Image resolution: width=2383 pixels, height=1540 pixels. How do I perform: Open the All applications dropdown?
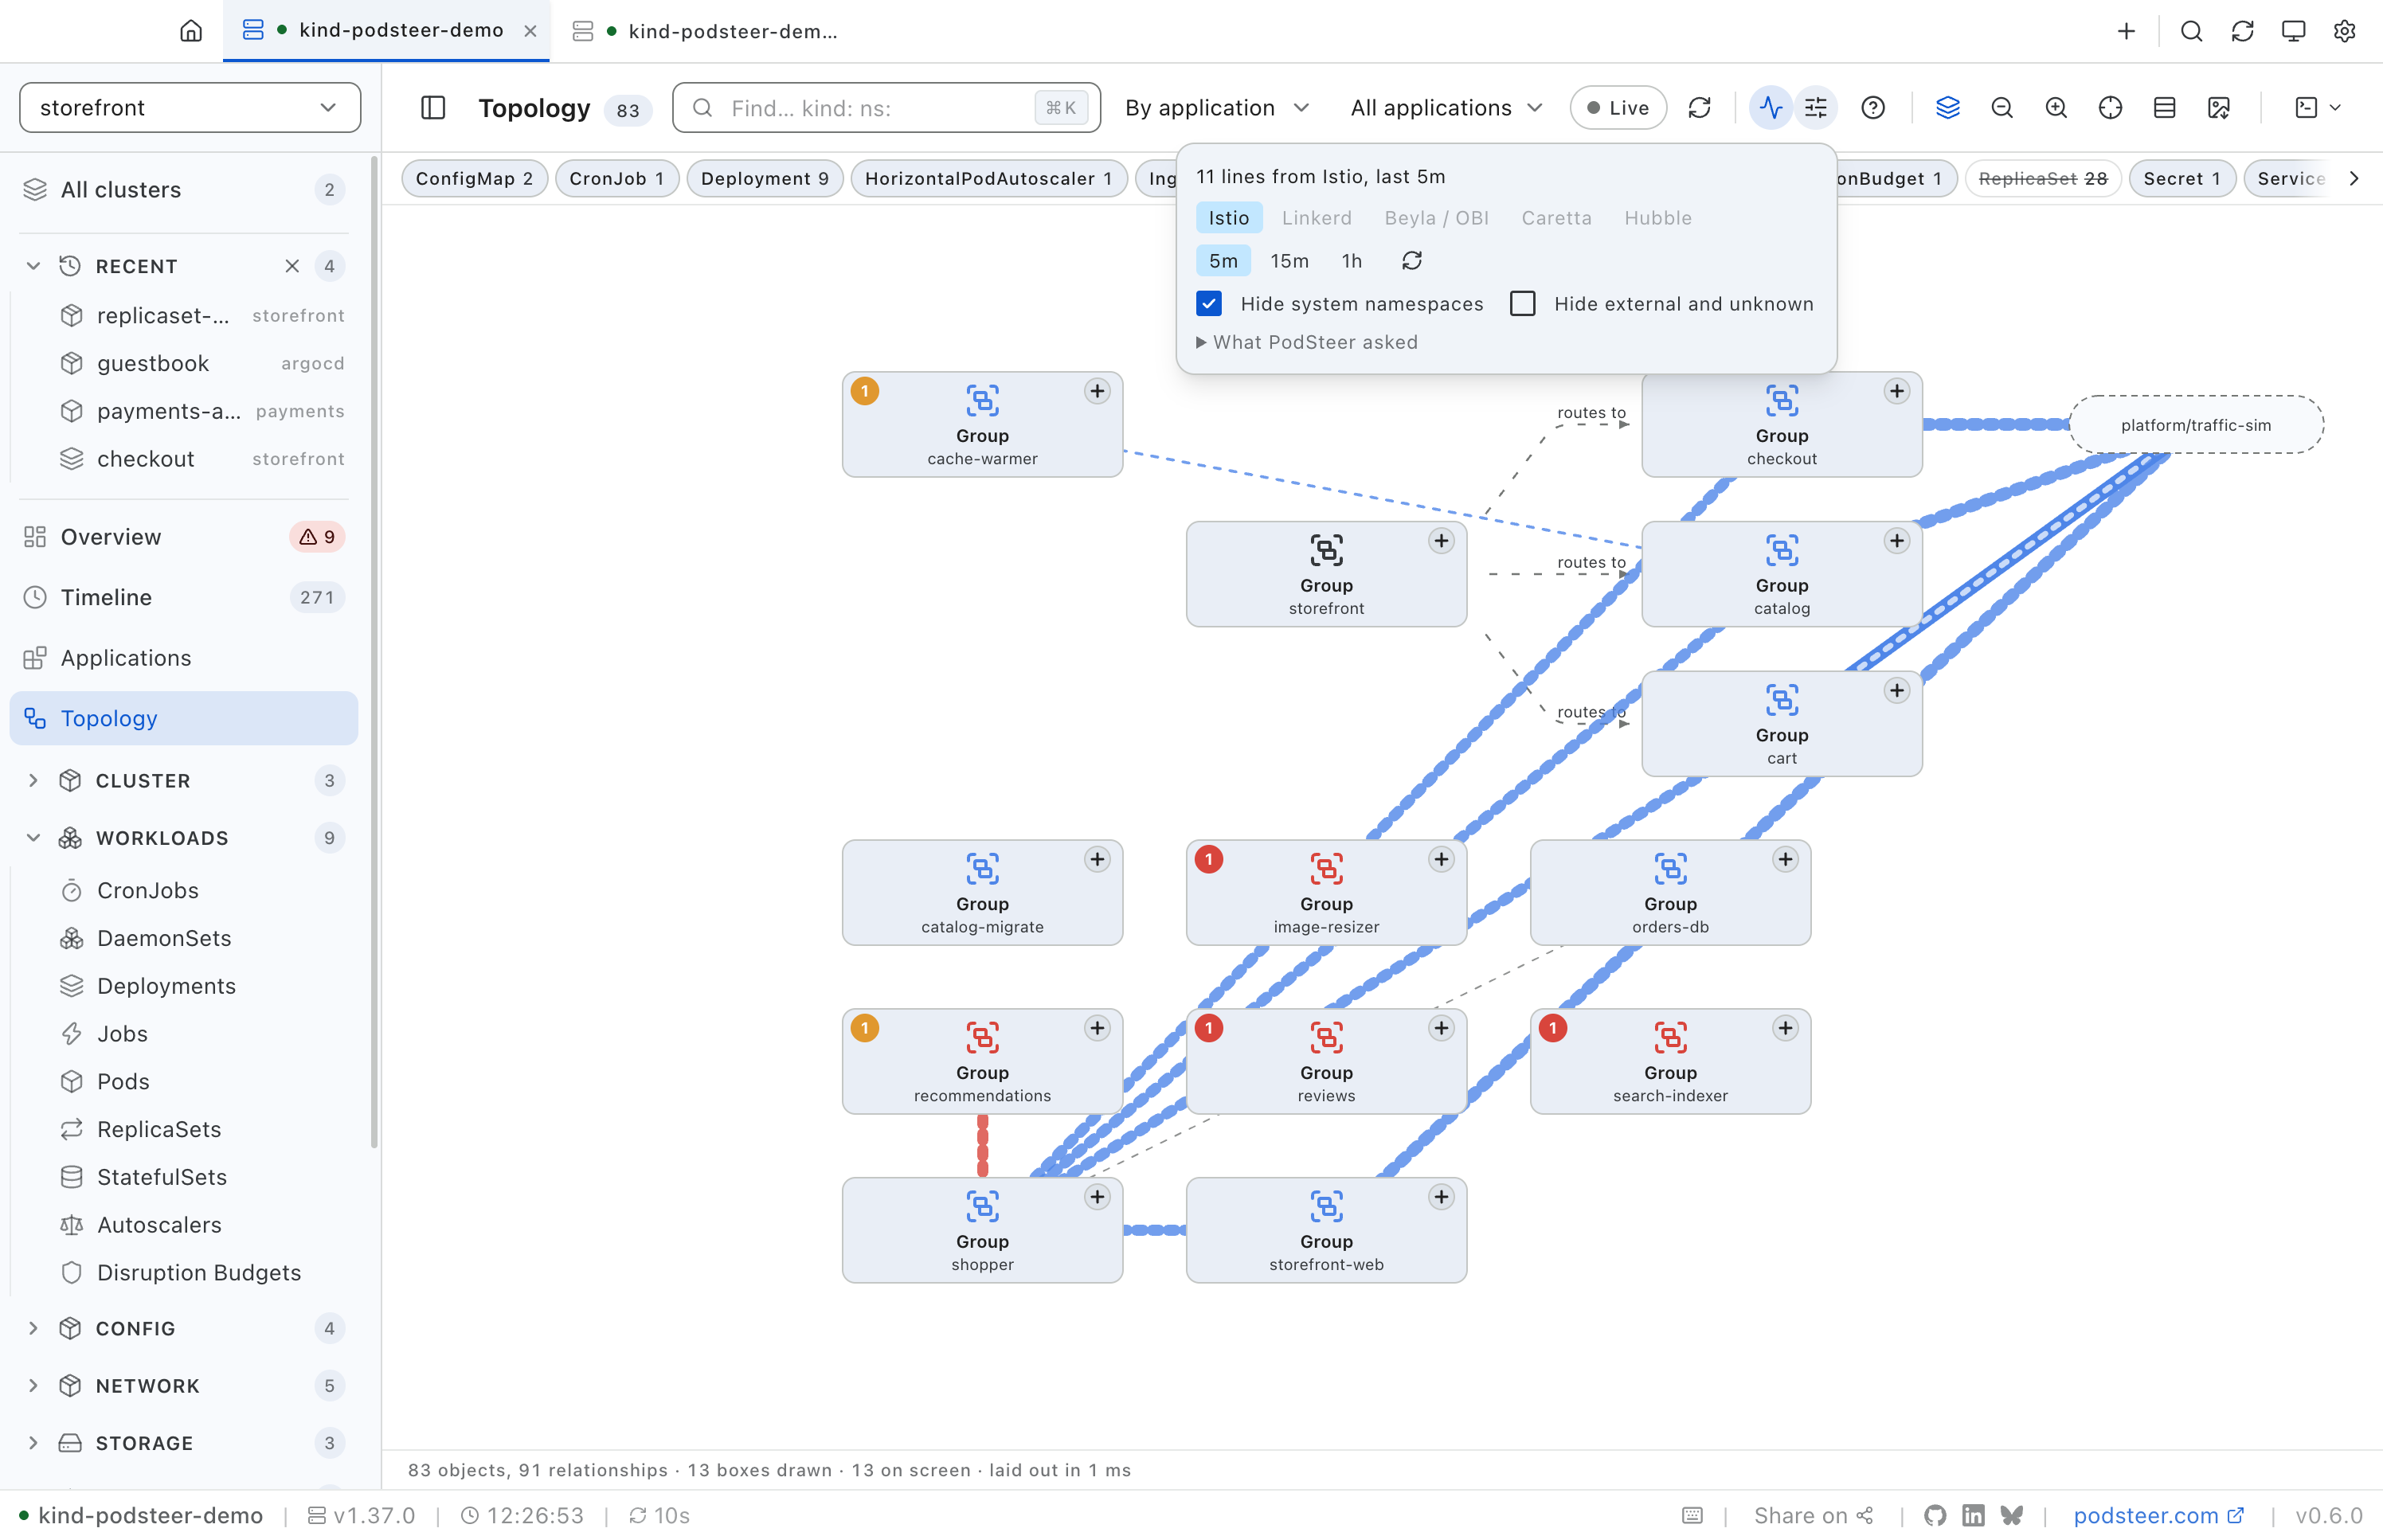point(1446,108)
